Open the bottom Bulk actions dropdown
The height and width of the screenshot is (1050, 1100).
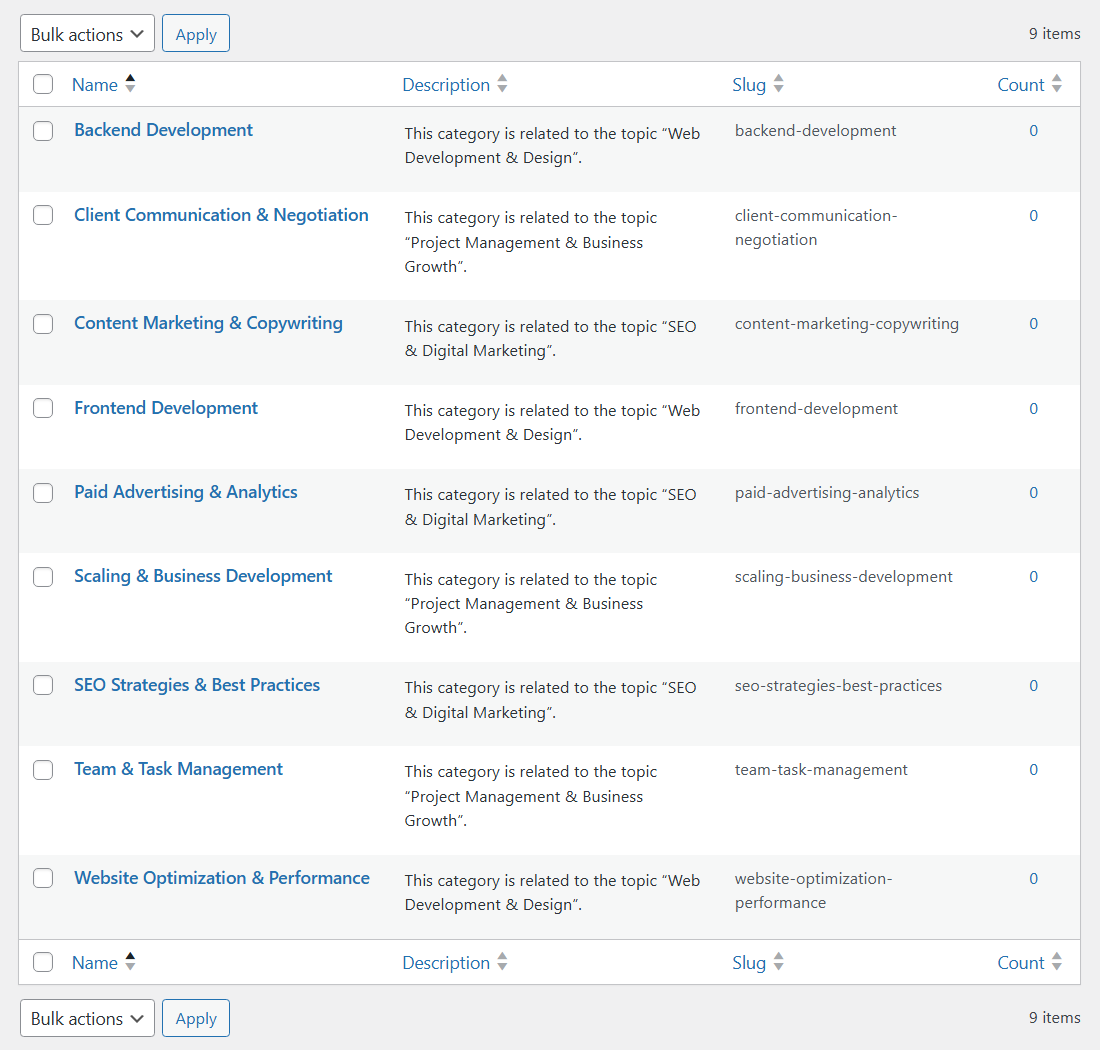click(x=87, y=1018)
